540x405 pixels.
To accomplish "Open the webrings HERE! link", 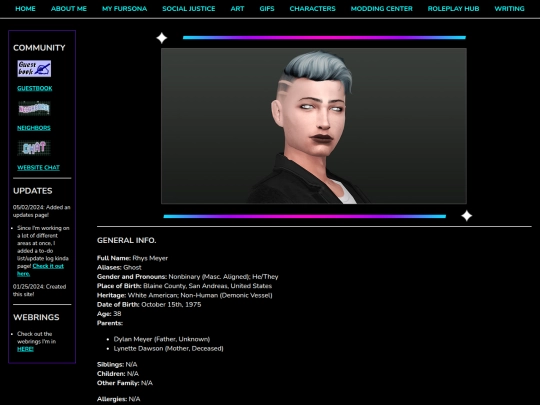I will pyautogui.click(x=25, y=349).
